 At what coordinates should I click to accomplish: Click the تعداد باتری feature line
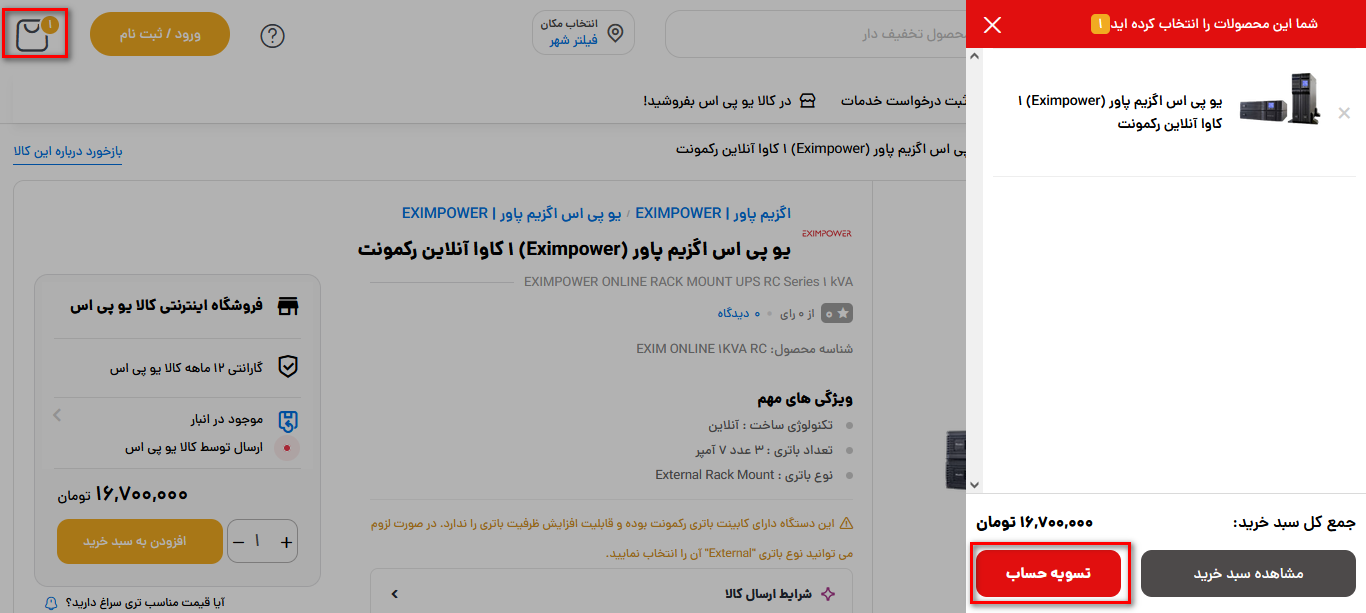click(765, 450)
